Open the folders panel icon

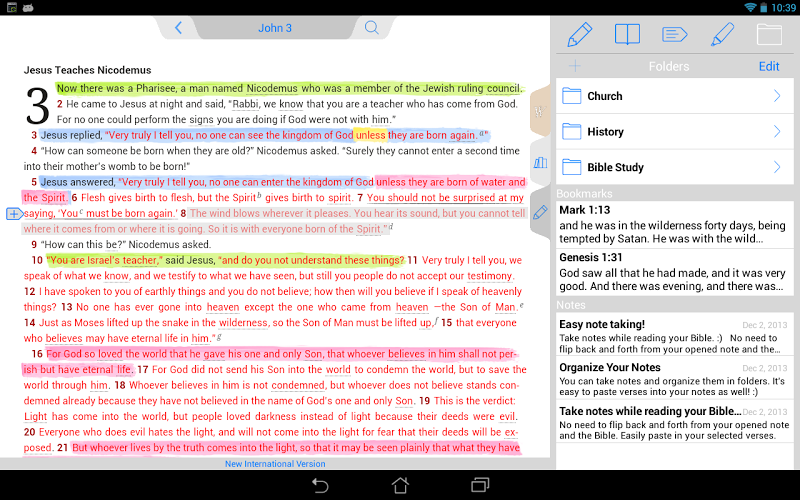click(x=769, y=35)
